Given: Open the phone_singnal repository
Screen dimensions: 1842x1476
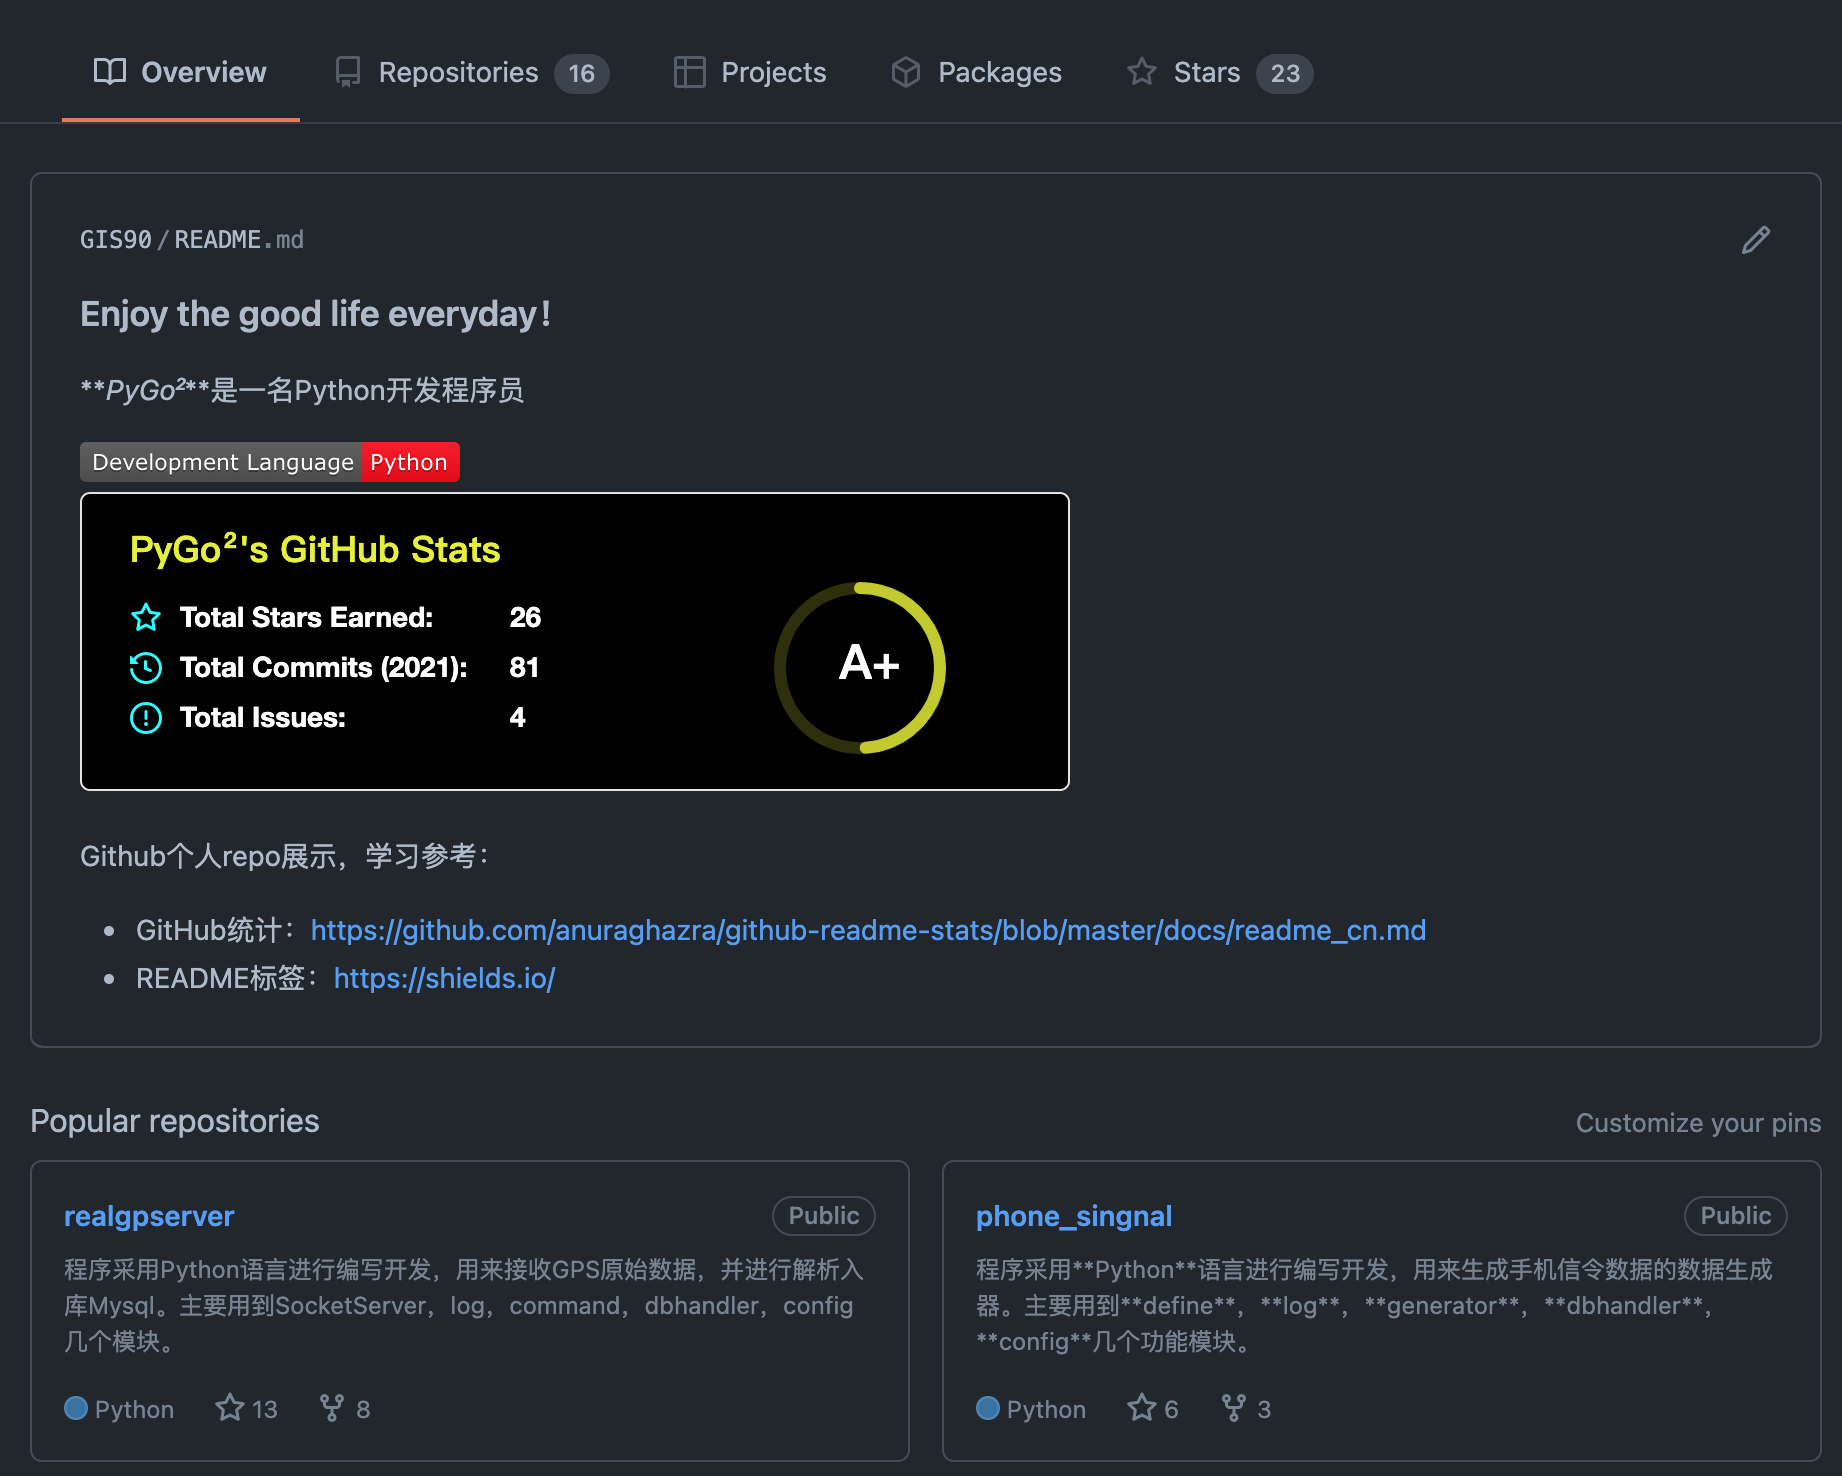Looking at the screenshot, I should point(1074,1216).
